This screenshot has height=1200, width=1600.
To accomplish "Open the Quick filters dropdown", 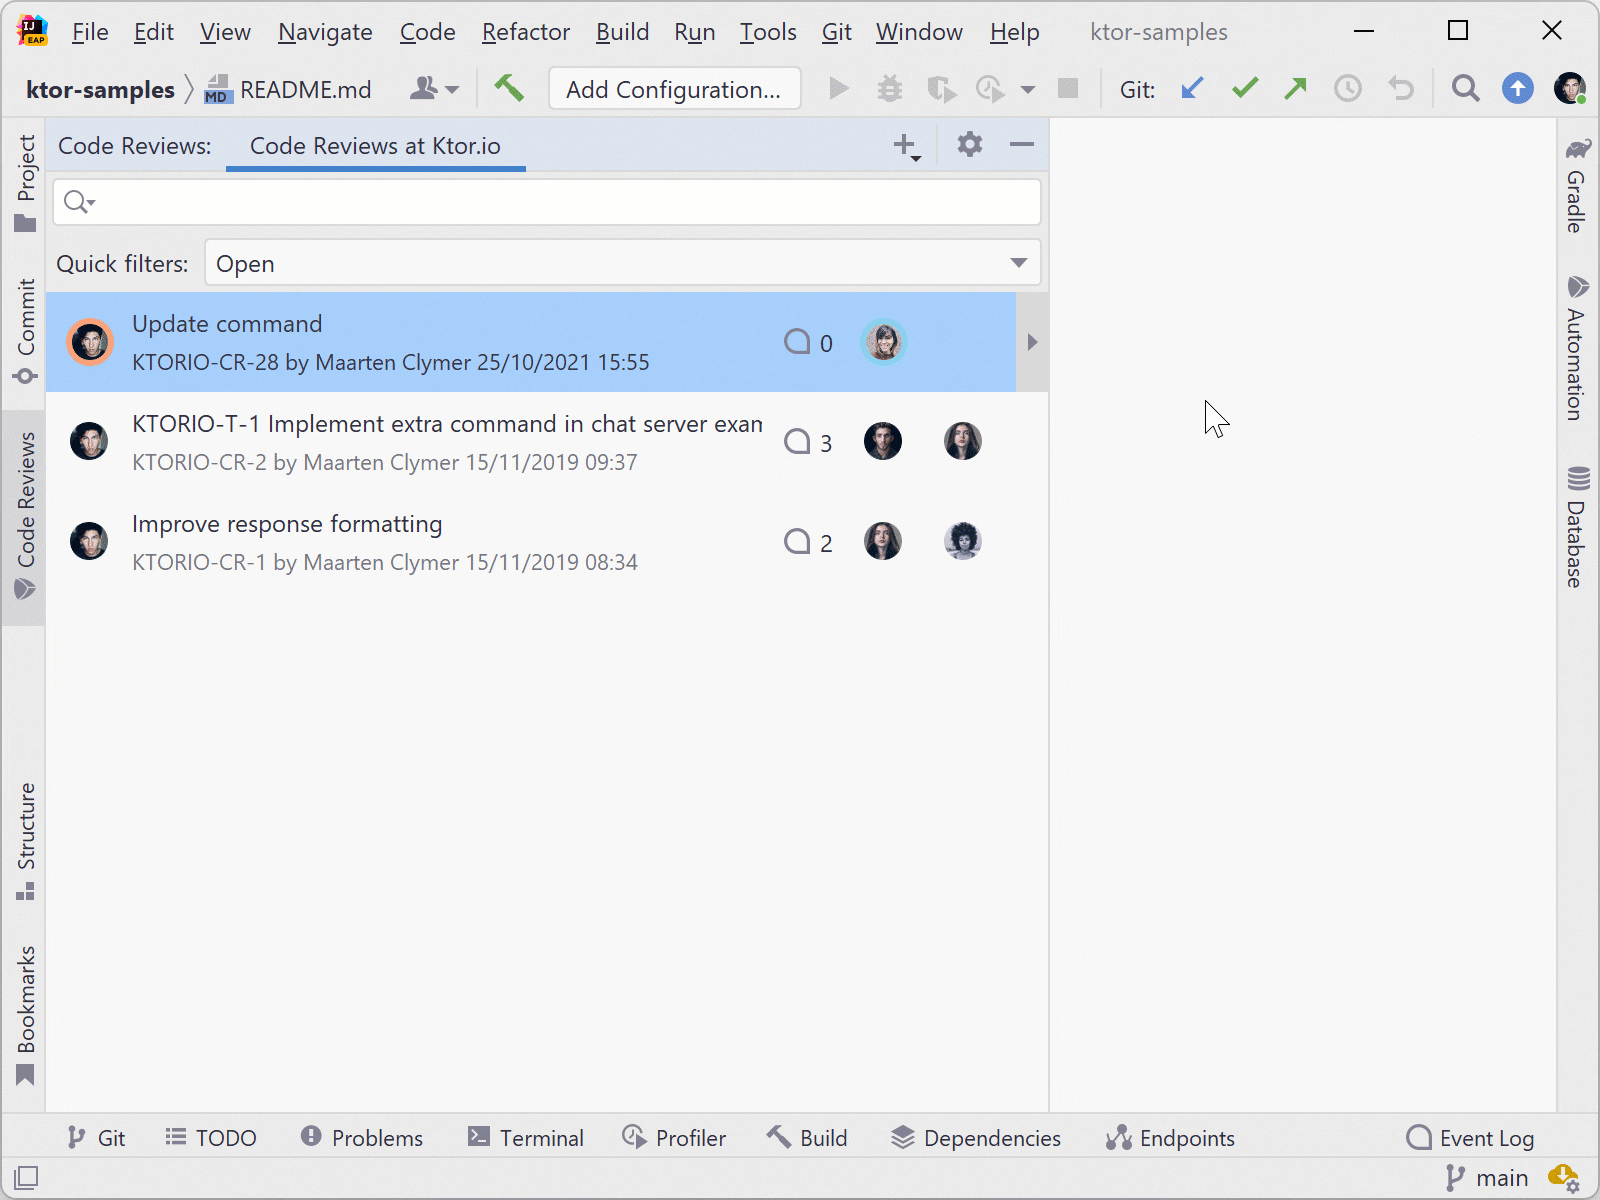I will 1018,263.
